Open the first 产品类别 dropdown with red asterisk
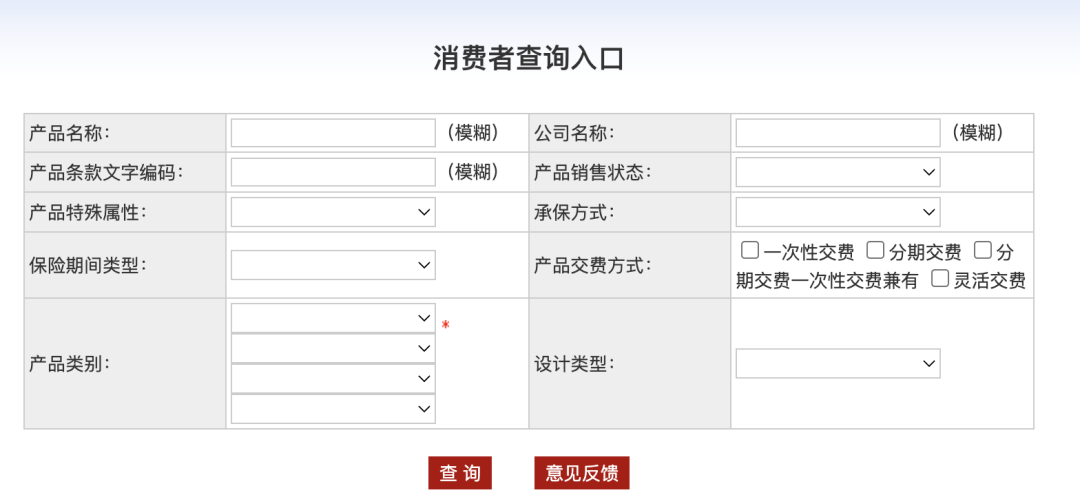The image size is (1080, 497). (x=333, y=318)
